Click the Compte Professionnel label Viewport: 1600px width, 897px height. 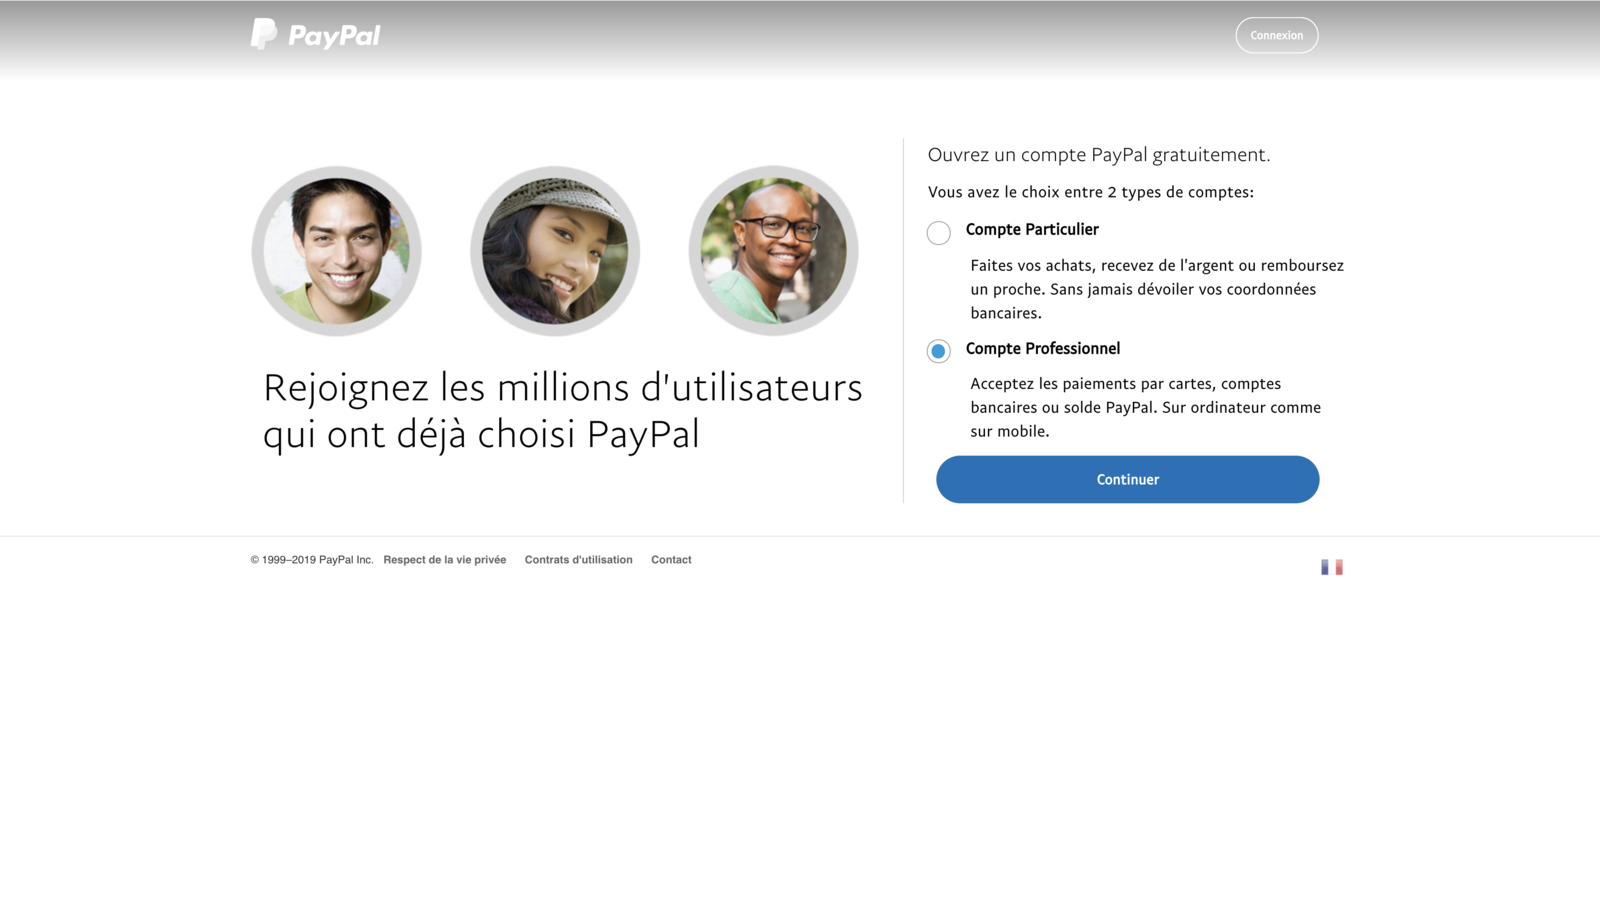[1043, 349]
